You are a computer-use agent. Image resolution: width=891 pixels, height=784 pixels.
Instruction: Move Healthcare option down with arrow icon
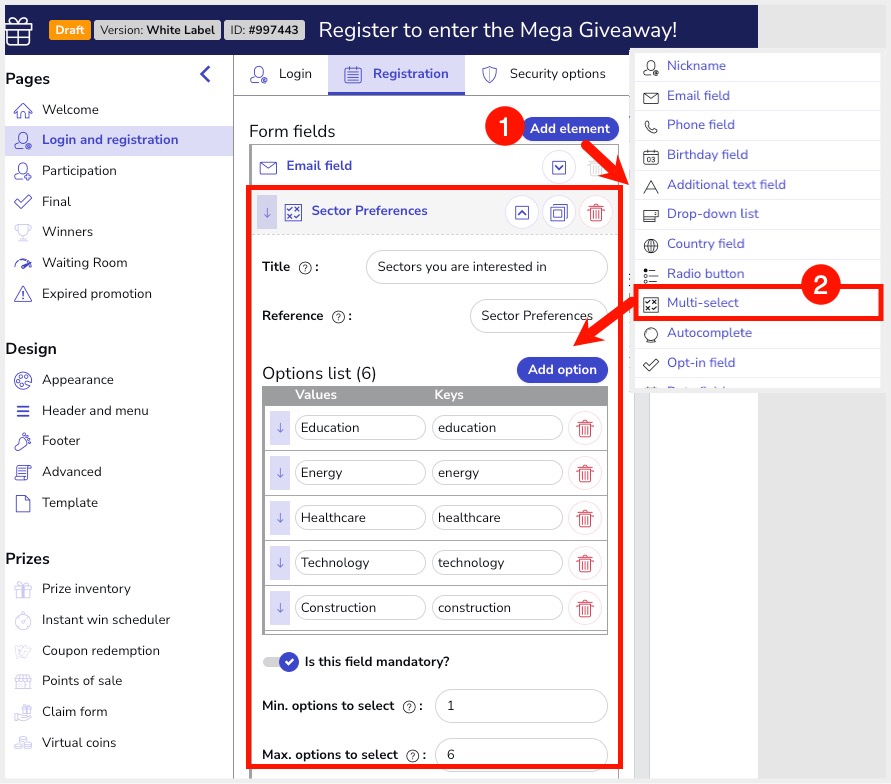280,518
